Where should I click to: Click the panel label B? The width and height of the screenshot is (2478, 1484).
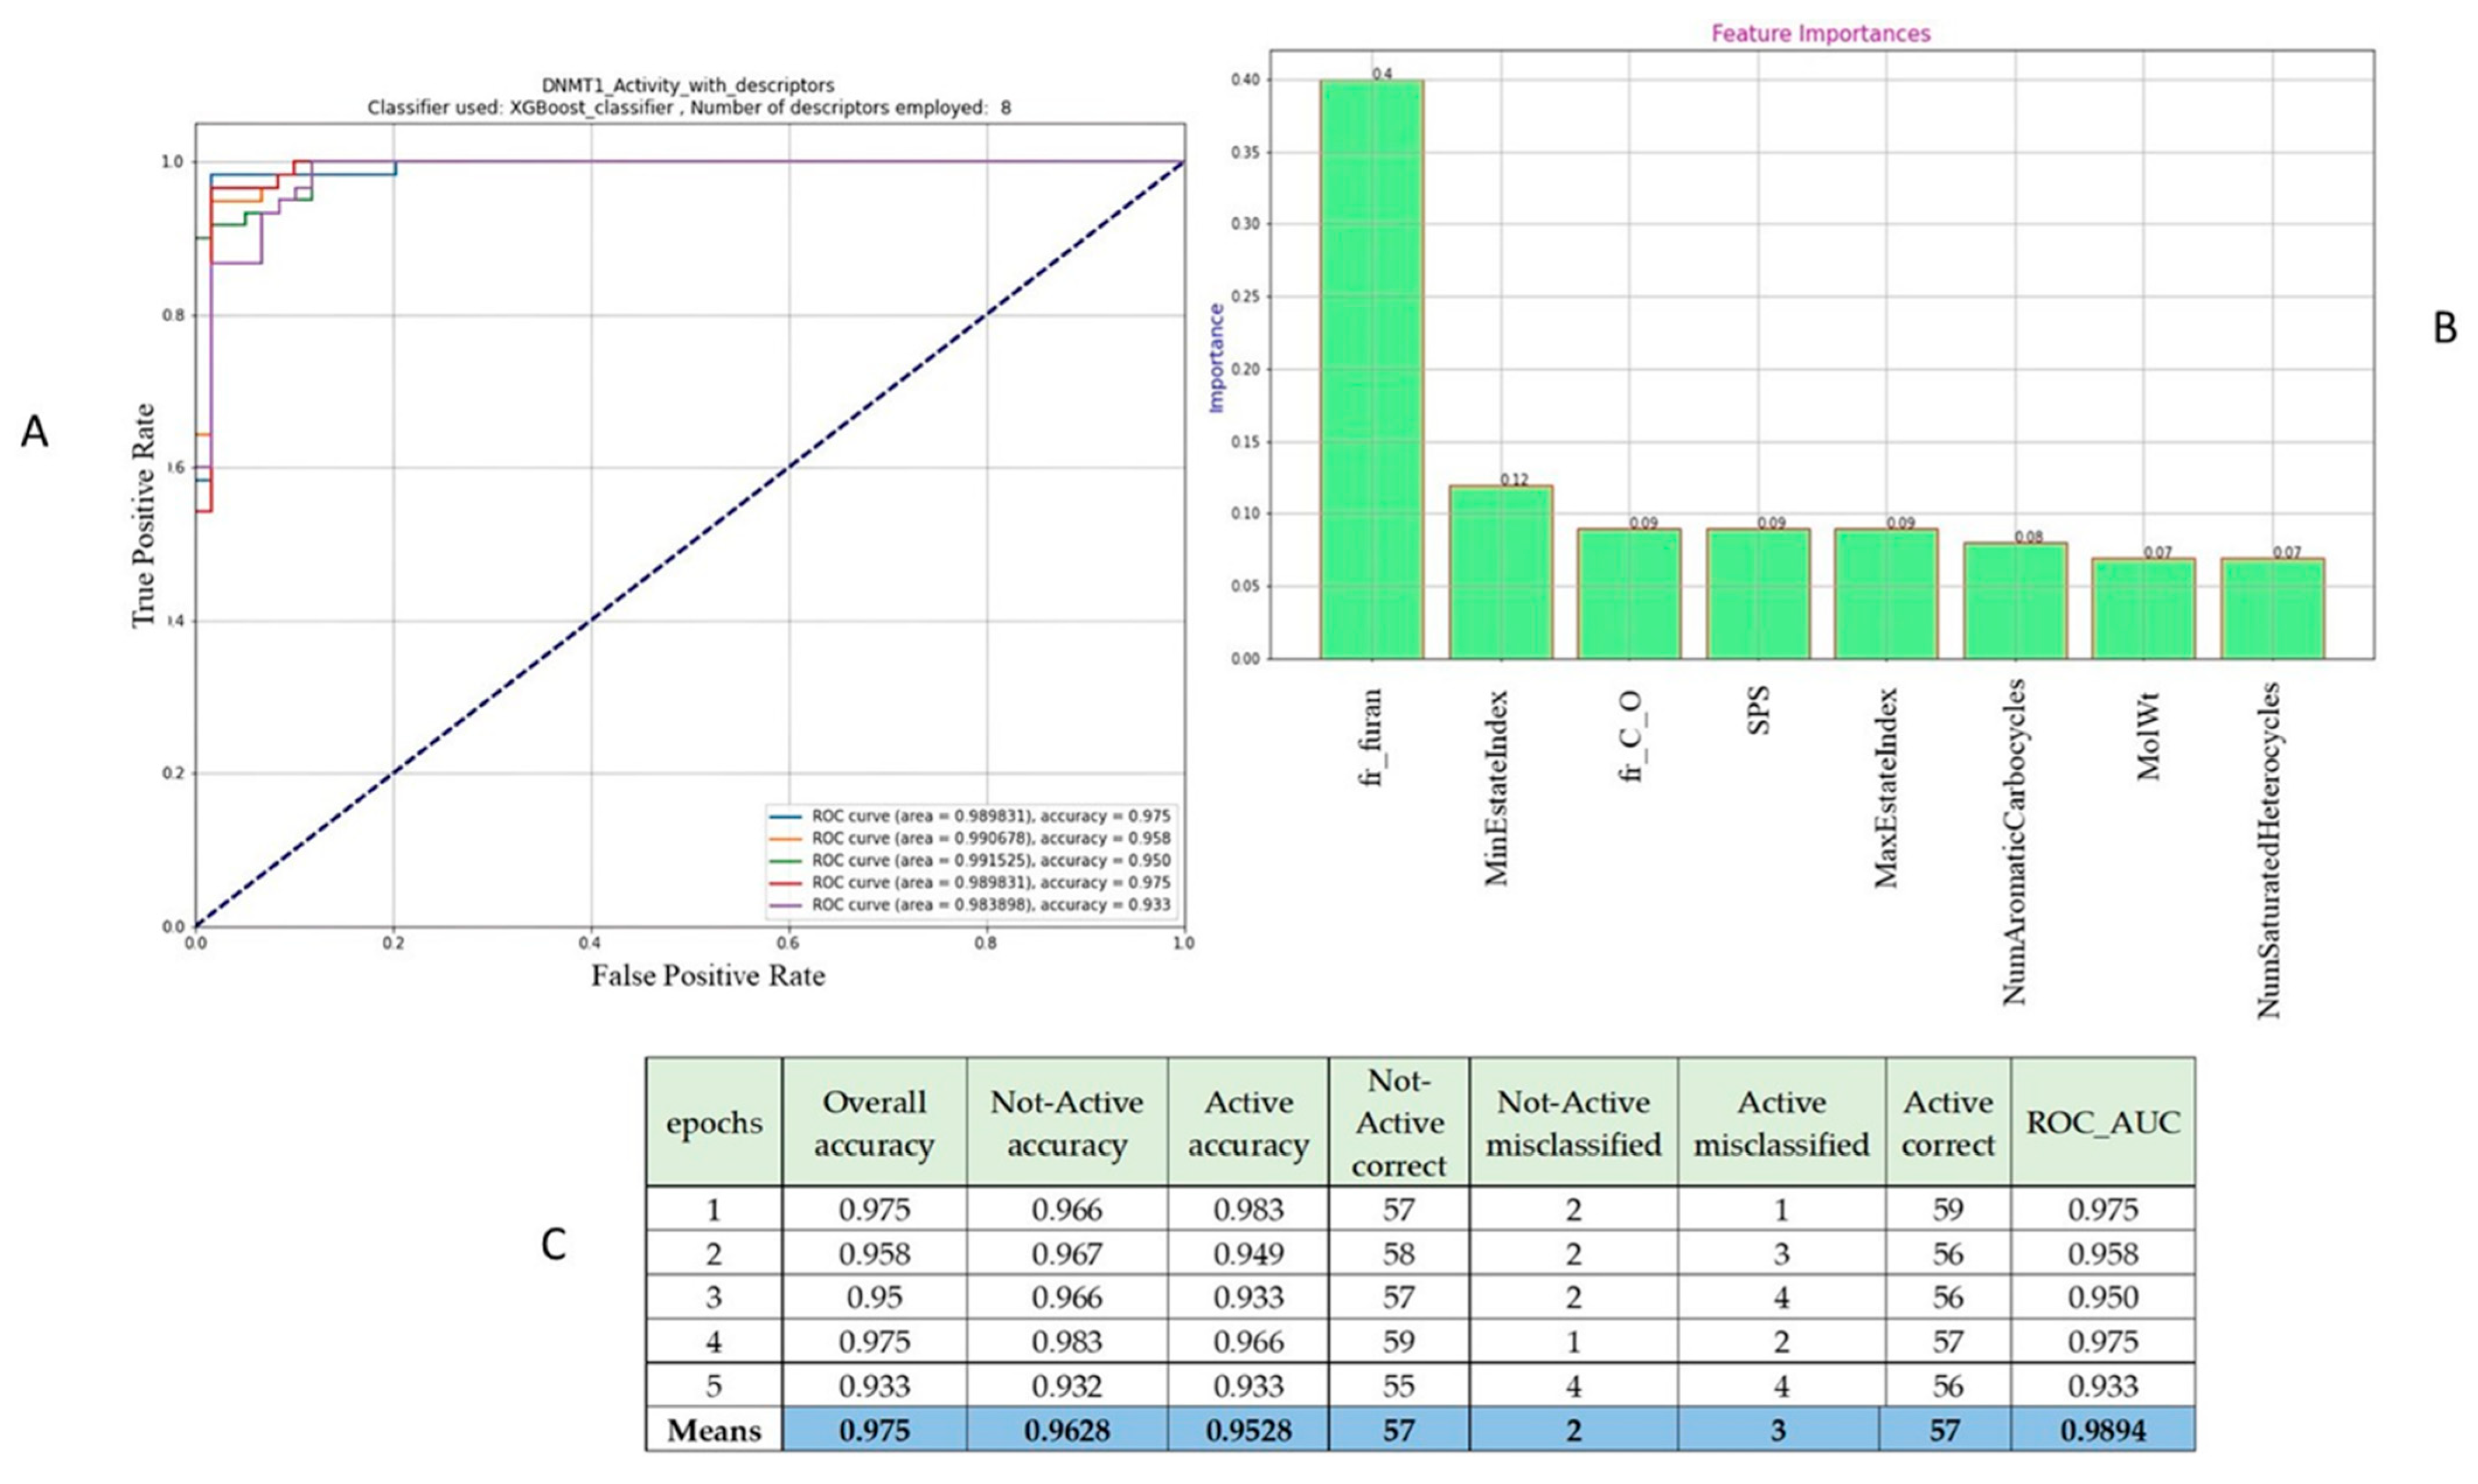click(2444, 328)
